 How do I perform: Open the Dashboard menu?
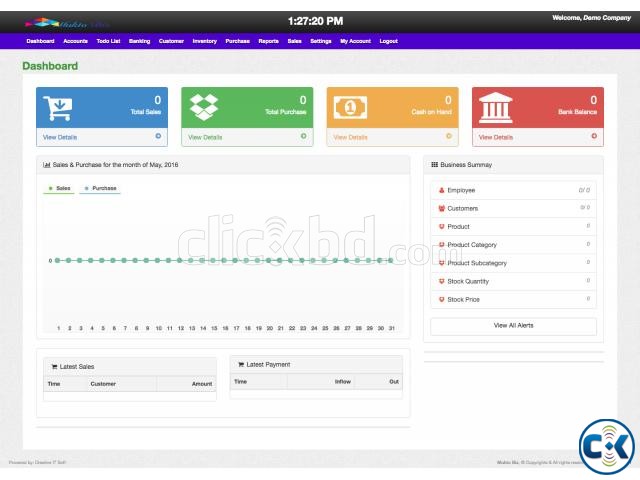[x=40, y=41]
